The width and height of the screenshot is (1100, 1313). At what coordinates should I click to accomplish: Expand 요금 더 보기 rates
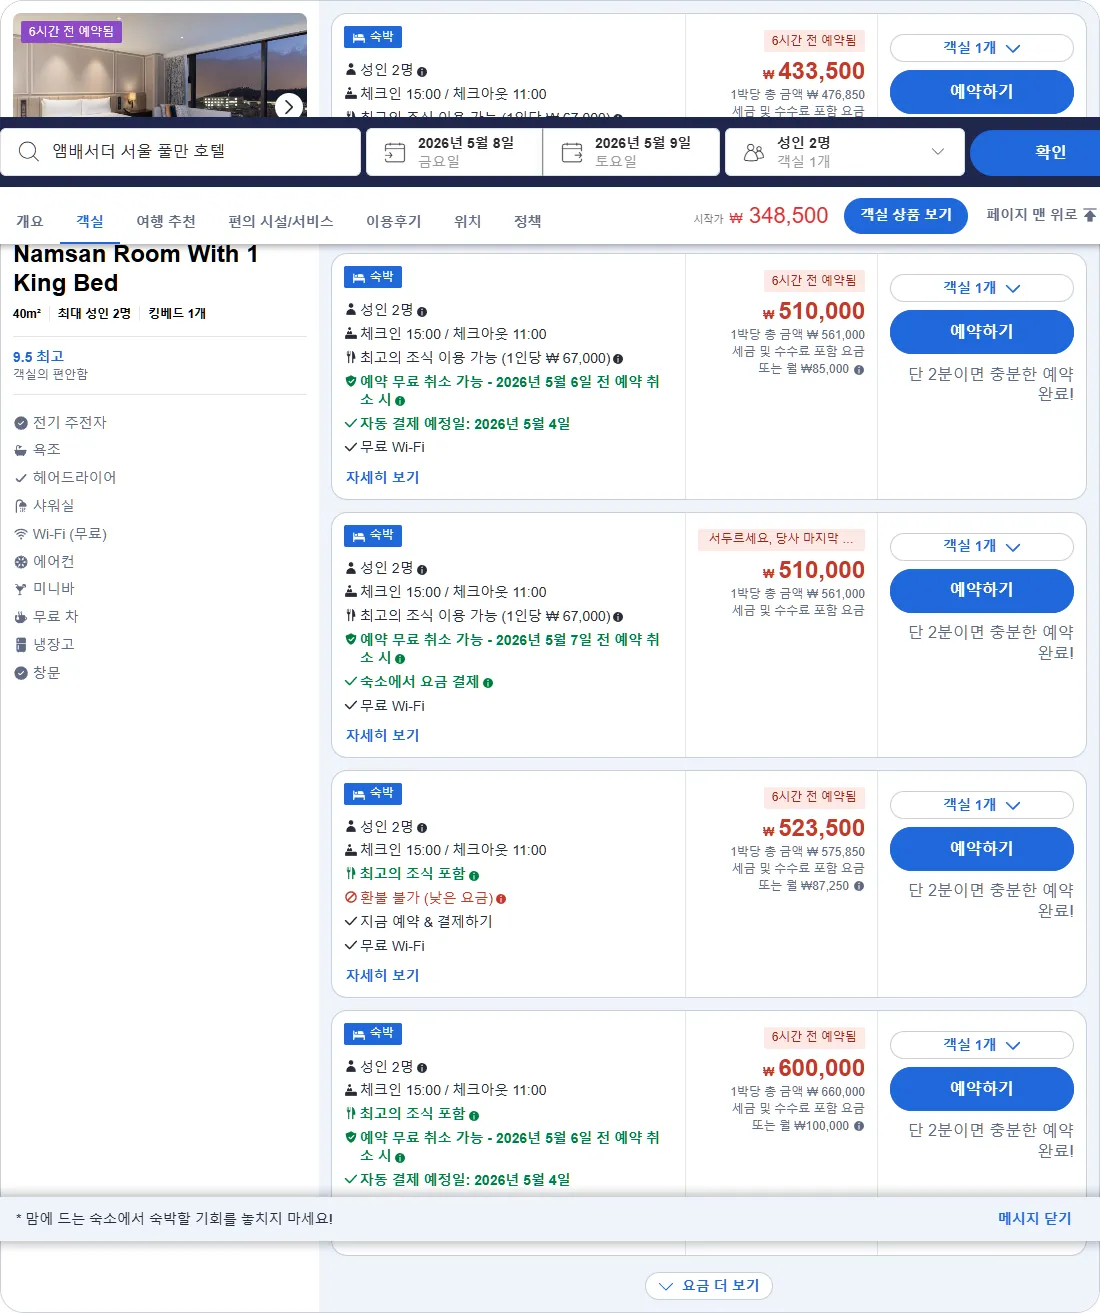point(709,1286)
